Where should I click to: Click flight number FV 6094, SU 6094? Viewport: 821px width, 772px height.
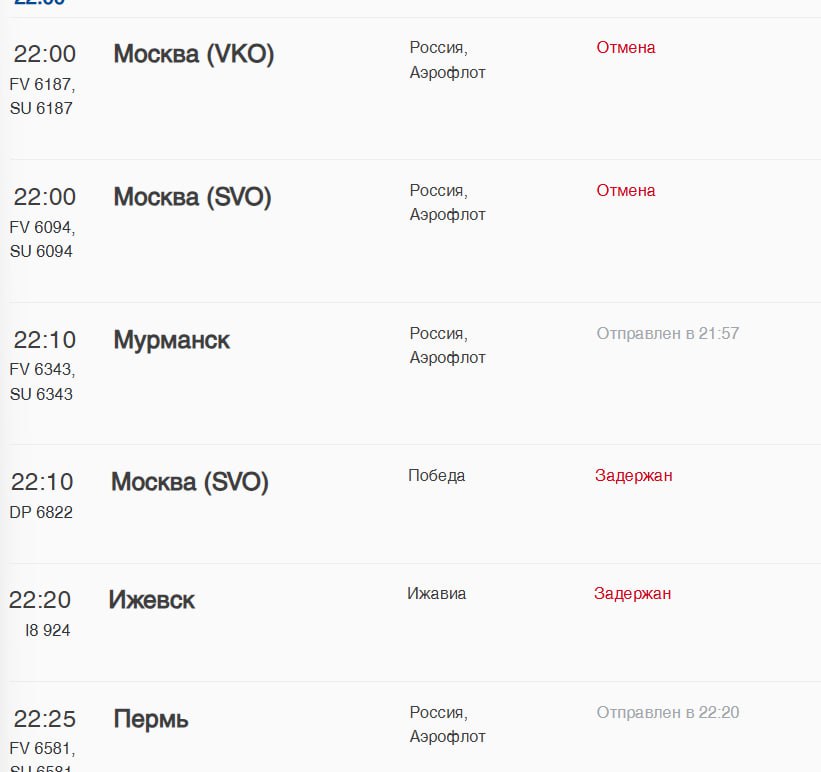click(42, 239)
